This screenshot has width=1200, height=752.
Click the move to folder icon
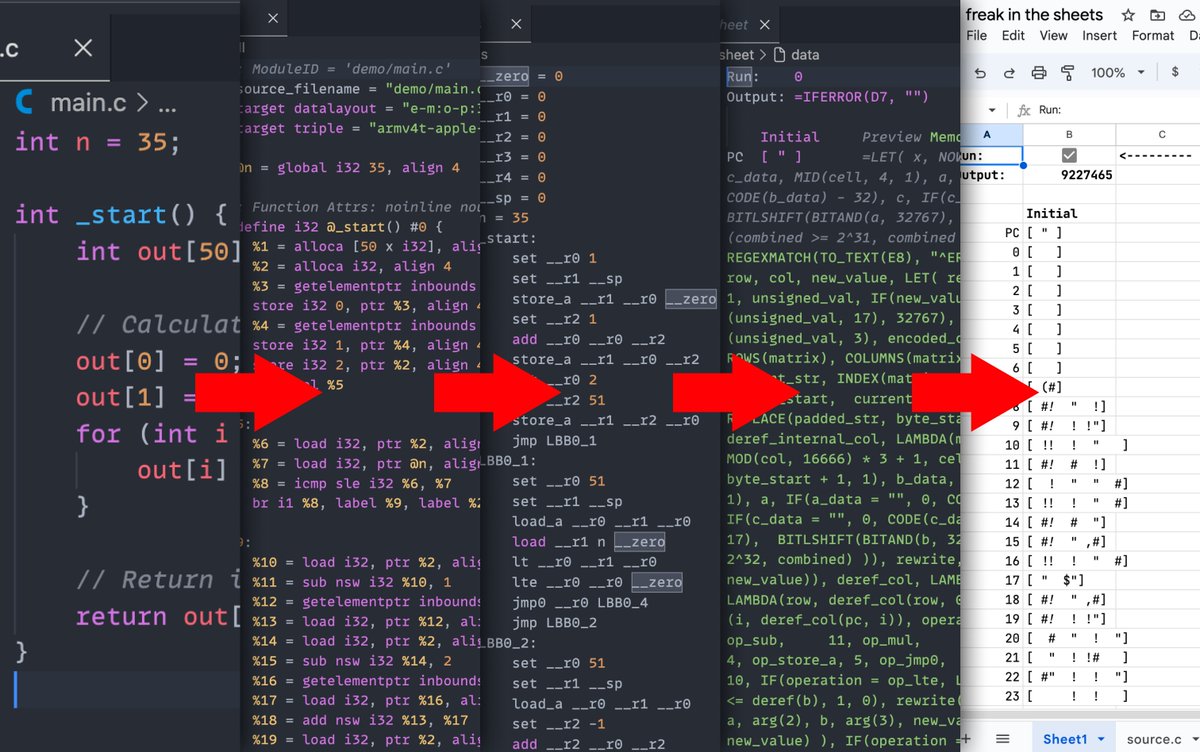tap(1157, 15)
